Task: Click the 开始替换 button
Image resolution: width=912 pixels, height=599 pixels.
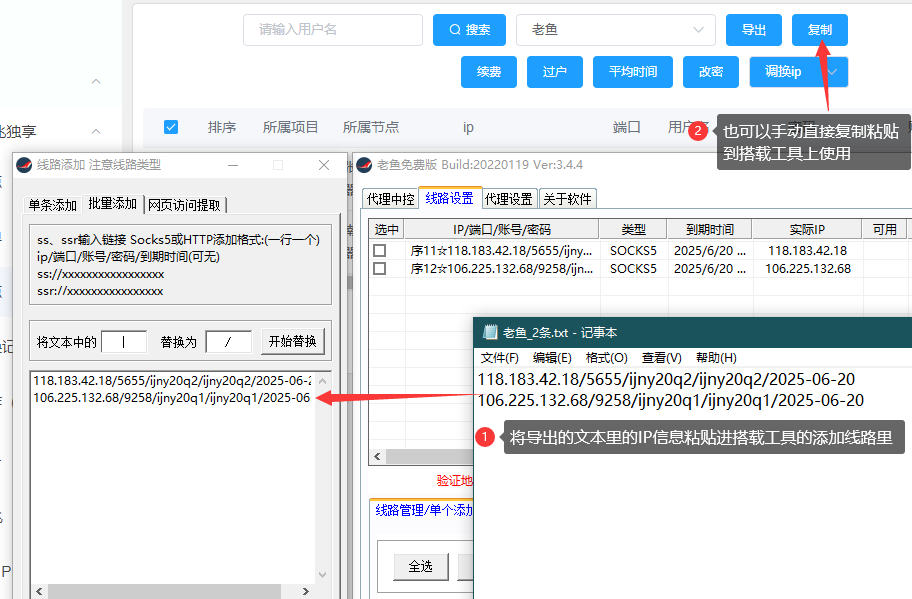Action: [292, 342]
